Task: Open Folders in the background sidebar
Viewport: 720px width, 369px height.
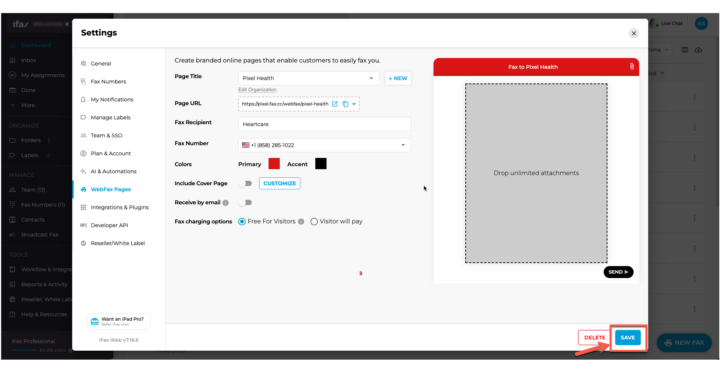Action: pos(30,140)
